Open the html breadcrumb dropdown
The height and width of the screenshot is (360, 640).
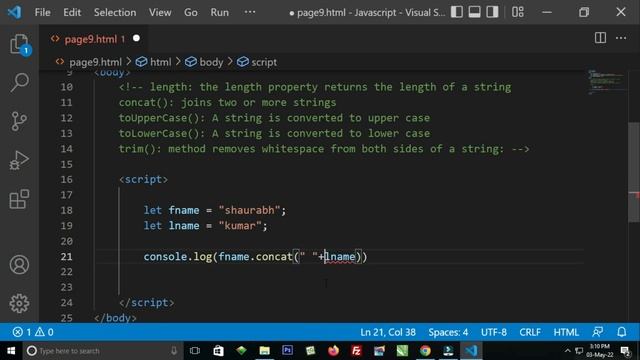pyautogui.click(x=153, y=62)
